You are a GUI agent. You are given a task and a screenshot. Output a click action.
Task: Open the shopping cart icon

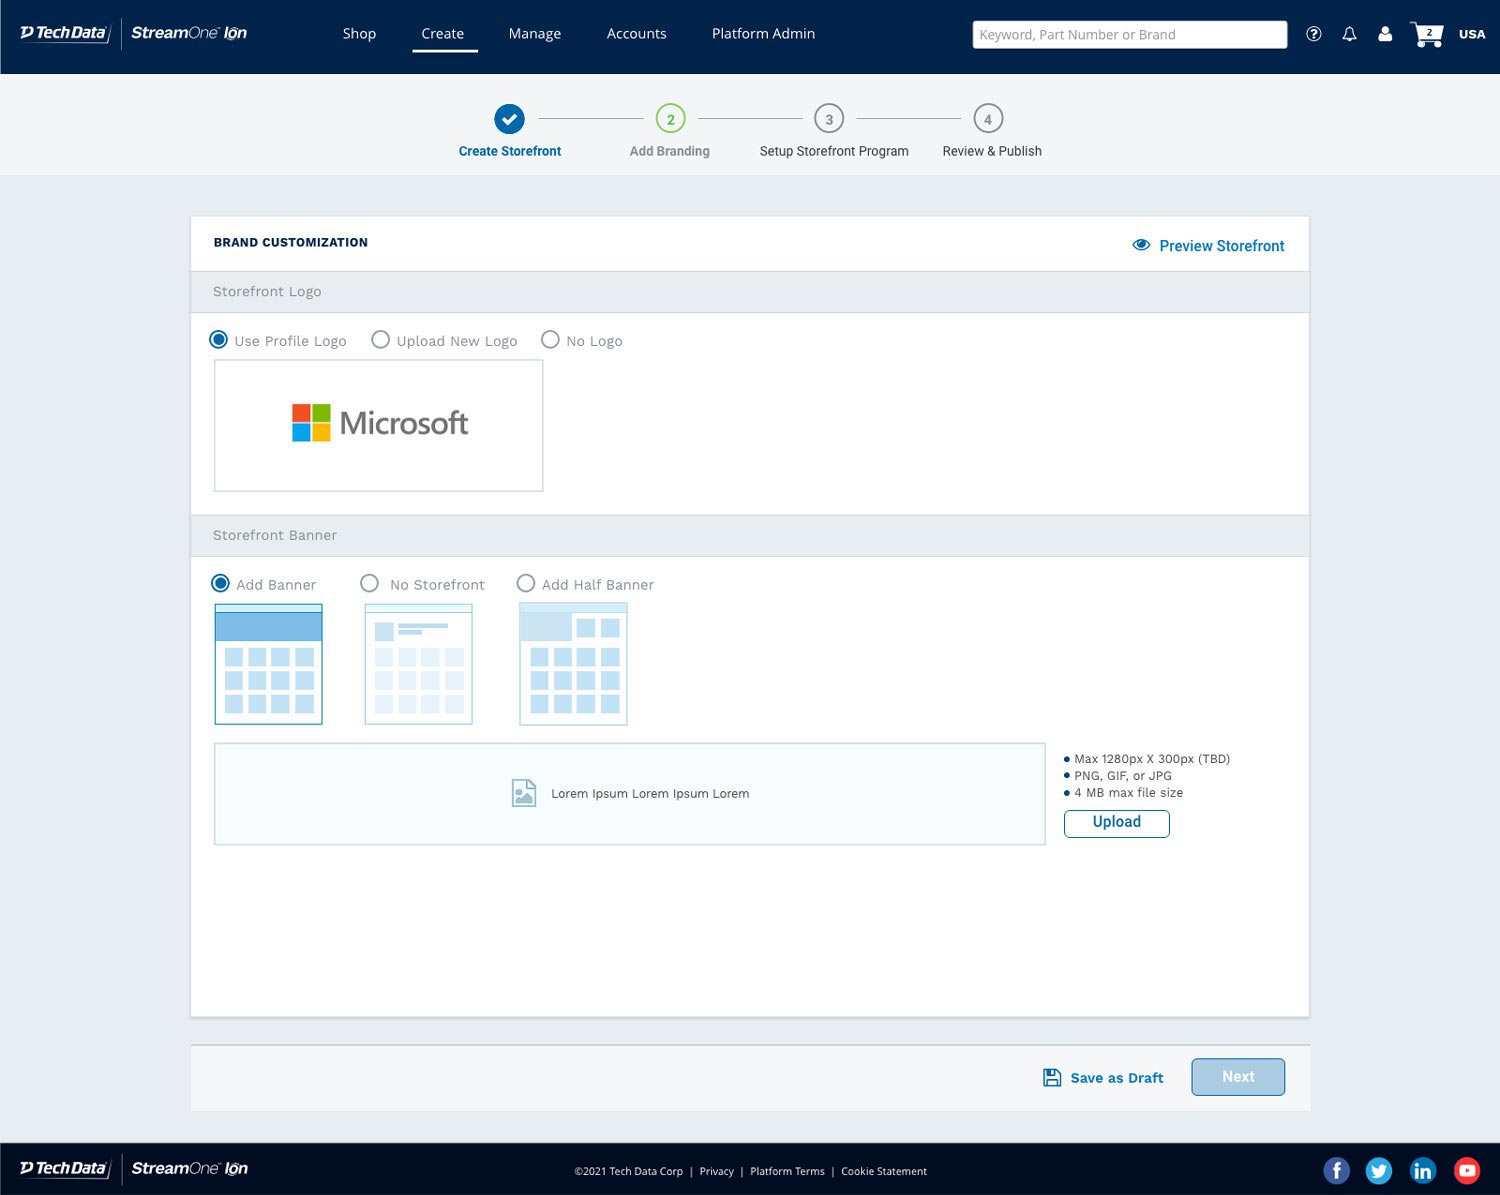pos(1426,35)
